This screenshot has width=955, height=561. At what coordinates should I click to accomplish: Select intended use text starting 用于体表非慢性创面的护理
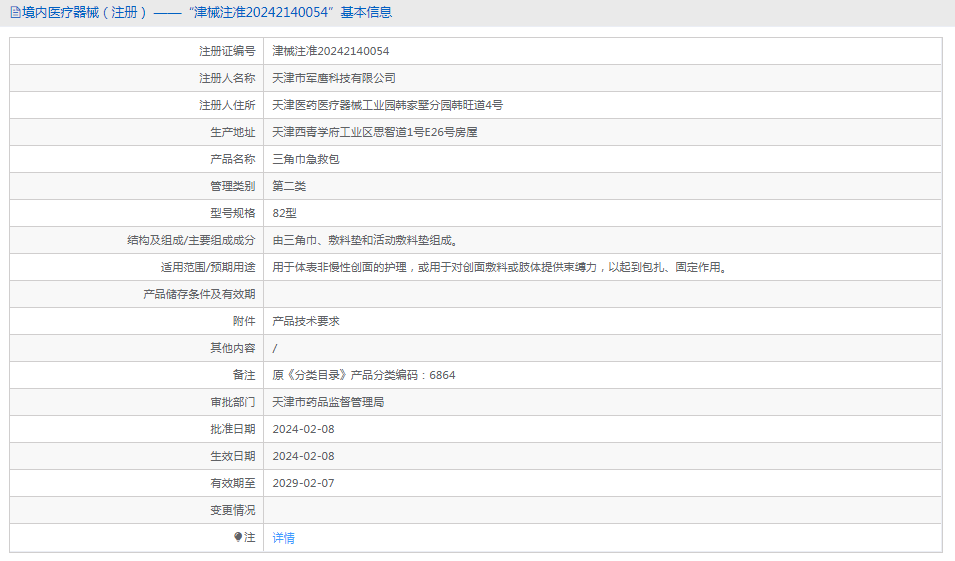click(501, 267)
